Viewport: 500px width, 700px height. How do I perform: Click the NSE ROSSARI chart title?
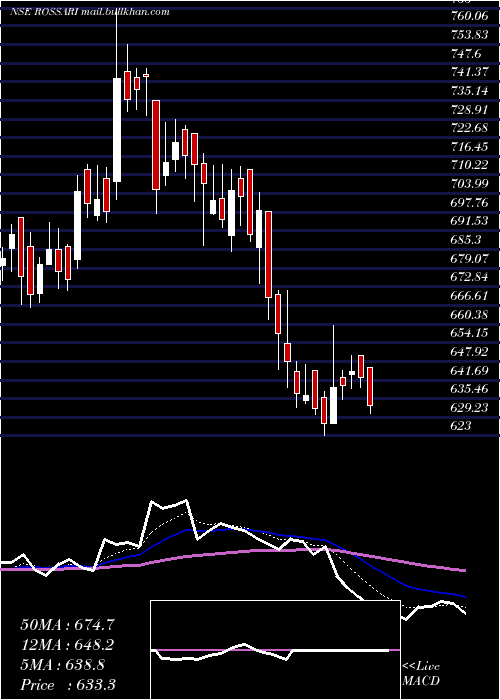pyautogui.click(x=90, y=12)
